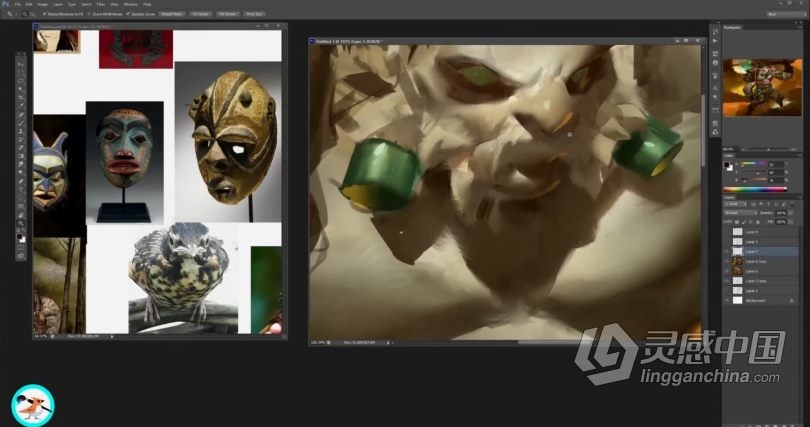
Task: Click the Lock Transparent Pixels icon
Action: pos(737,222)
